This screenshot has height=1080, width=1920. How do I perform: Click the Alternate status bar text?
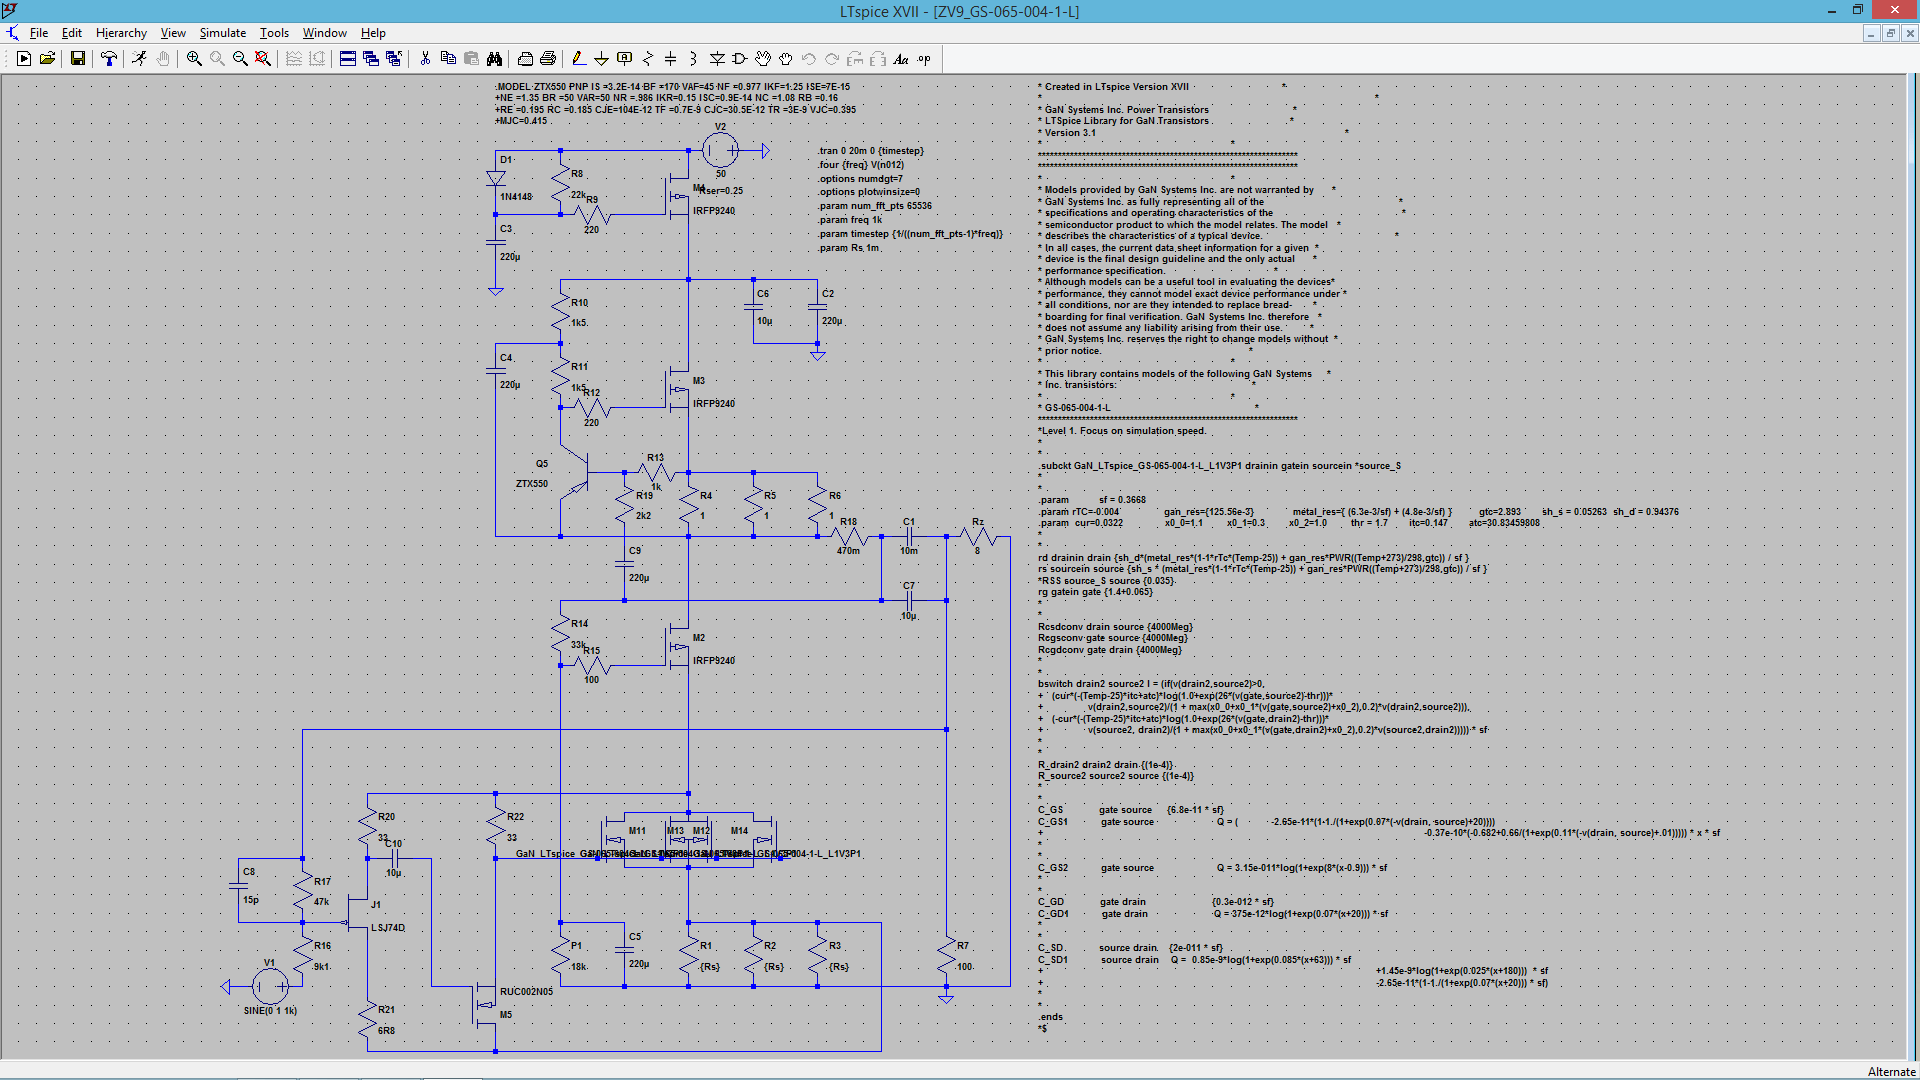[1891, 1071]
